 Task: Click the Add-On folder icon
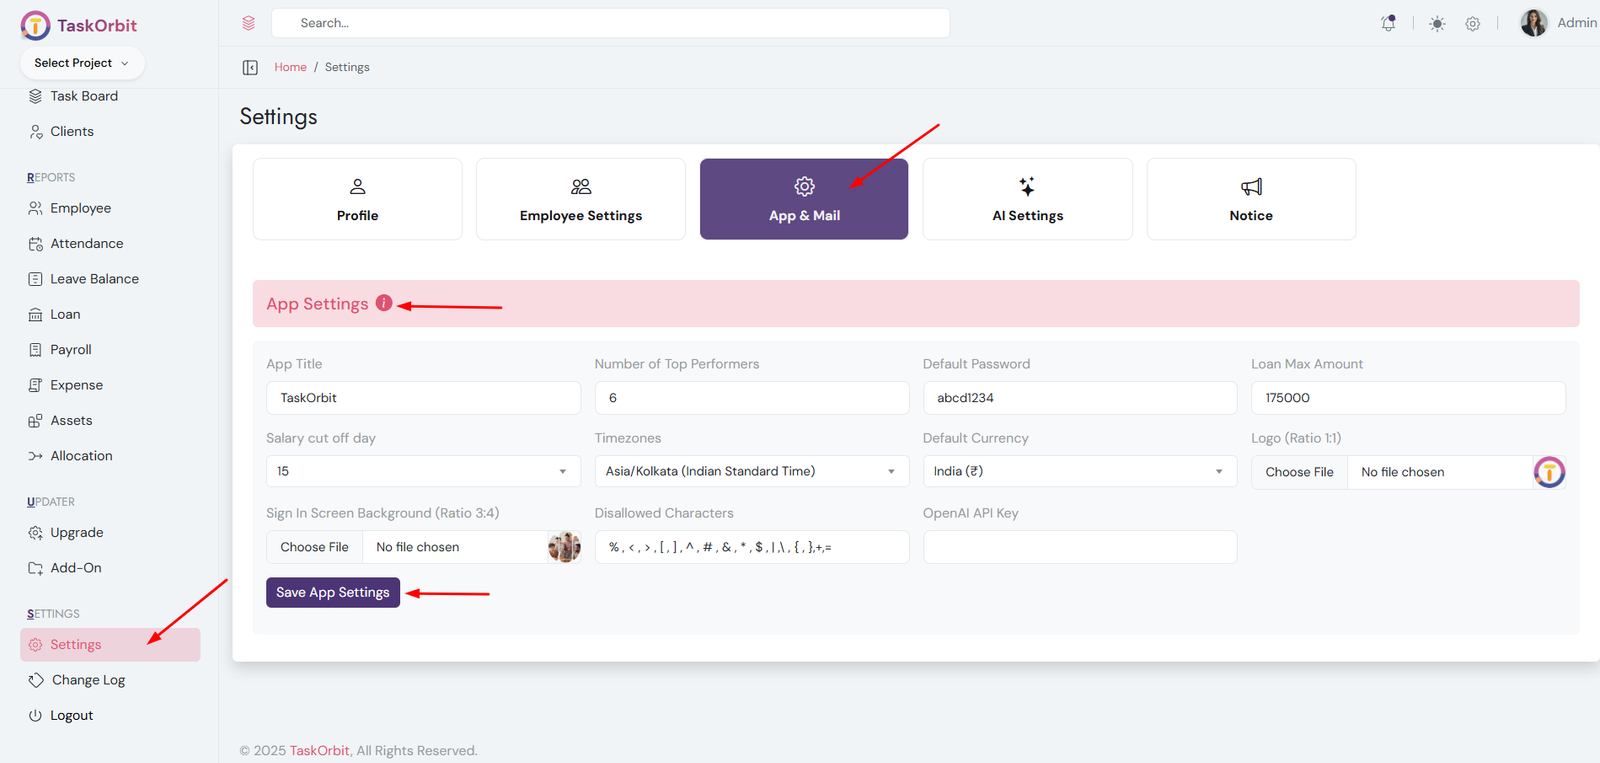pos(36,568)
